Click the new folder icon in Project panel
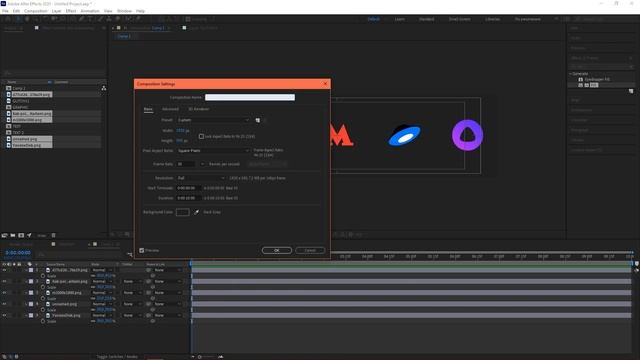The image size is (640, 360). [13, 236]
